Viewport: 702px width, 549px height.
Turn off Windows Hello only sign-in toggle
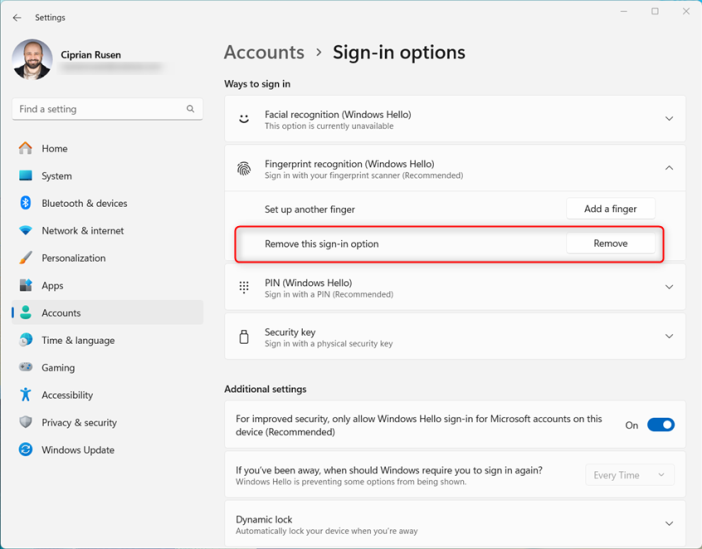[661, 425]
